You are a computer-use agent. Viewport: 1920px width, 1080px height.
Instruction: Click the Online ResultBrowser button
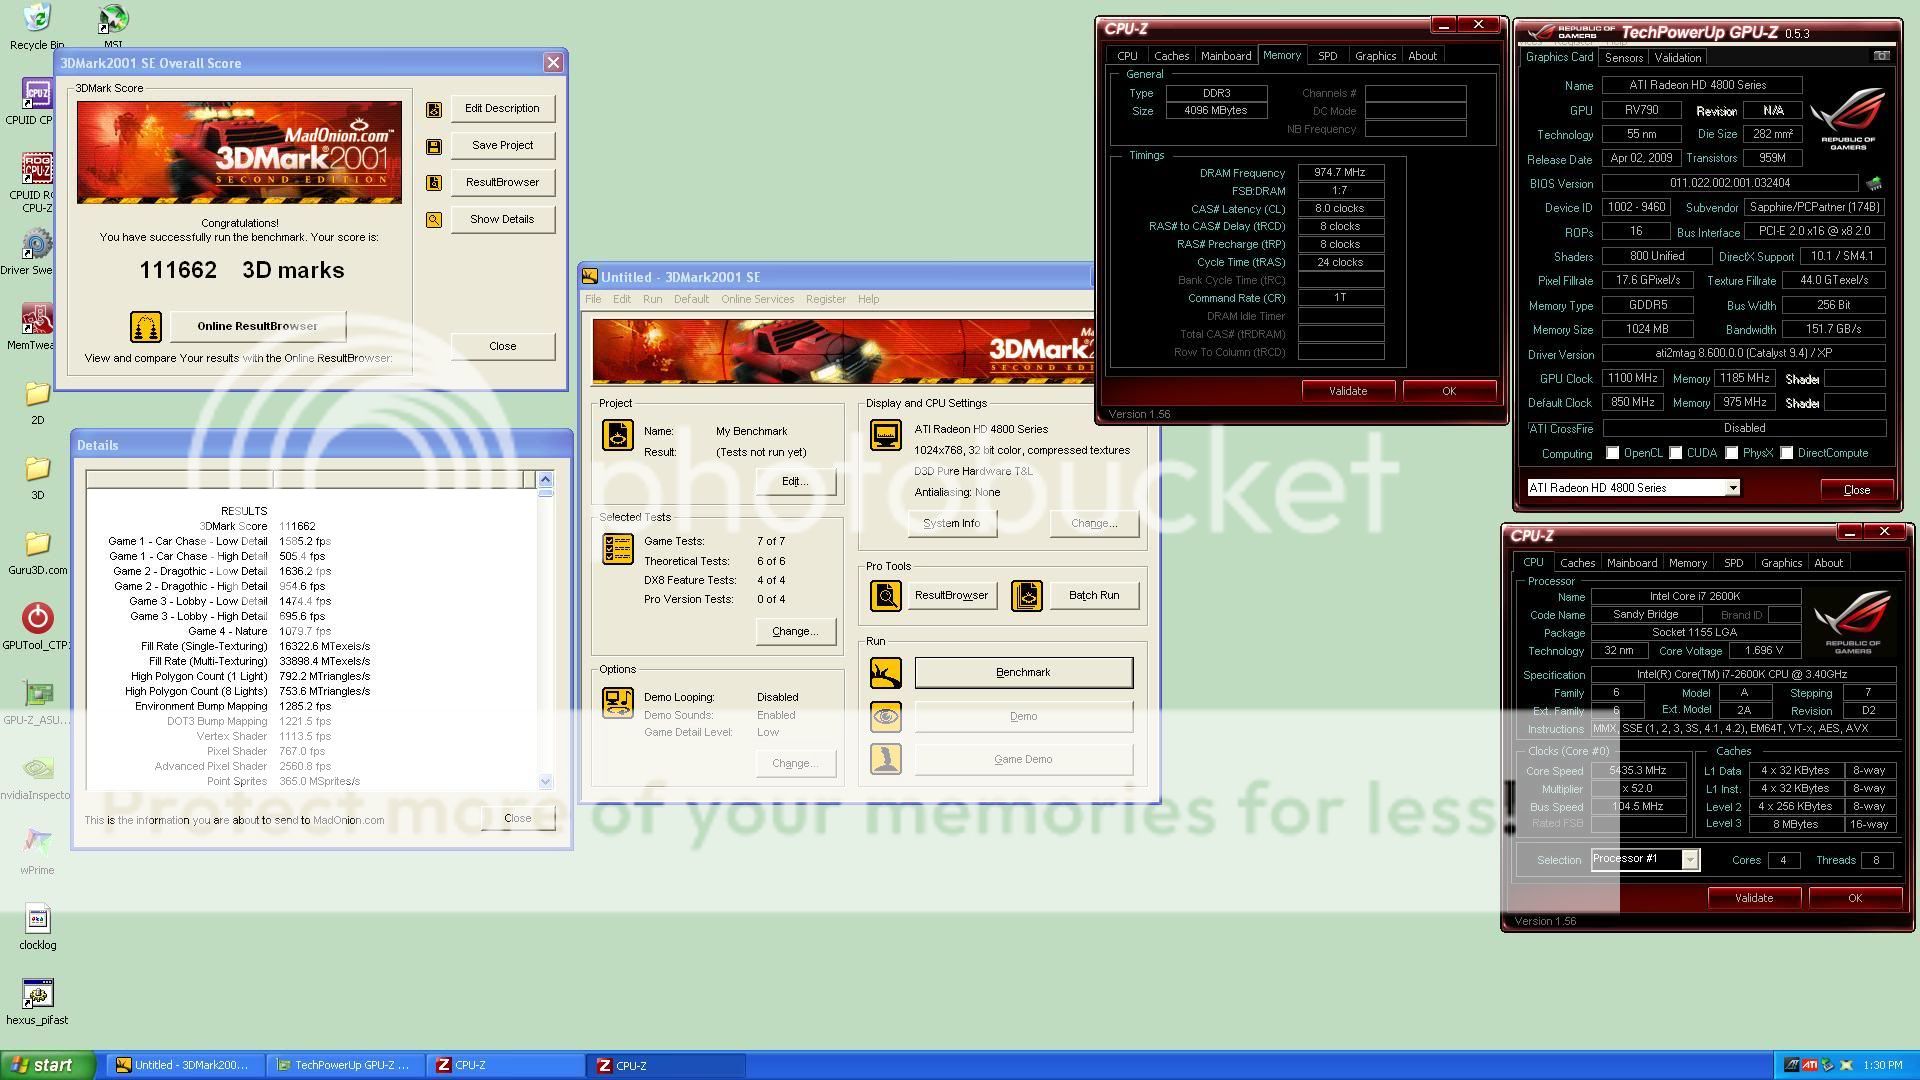click(257, 326)
